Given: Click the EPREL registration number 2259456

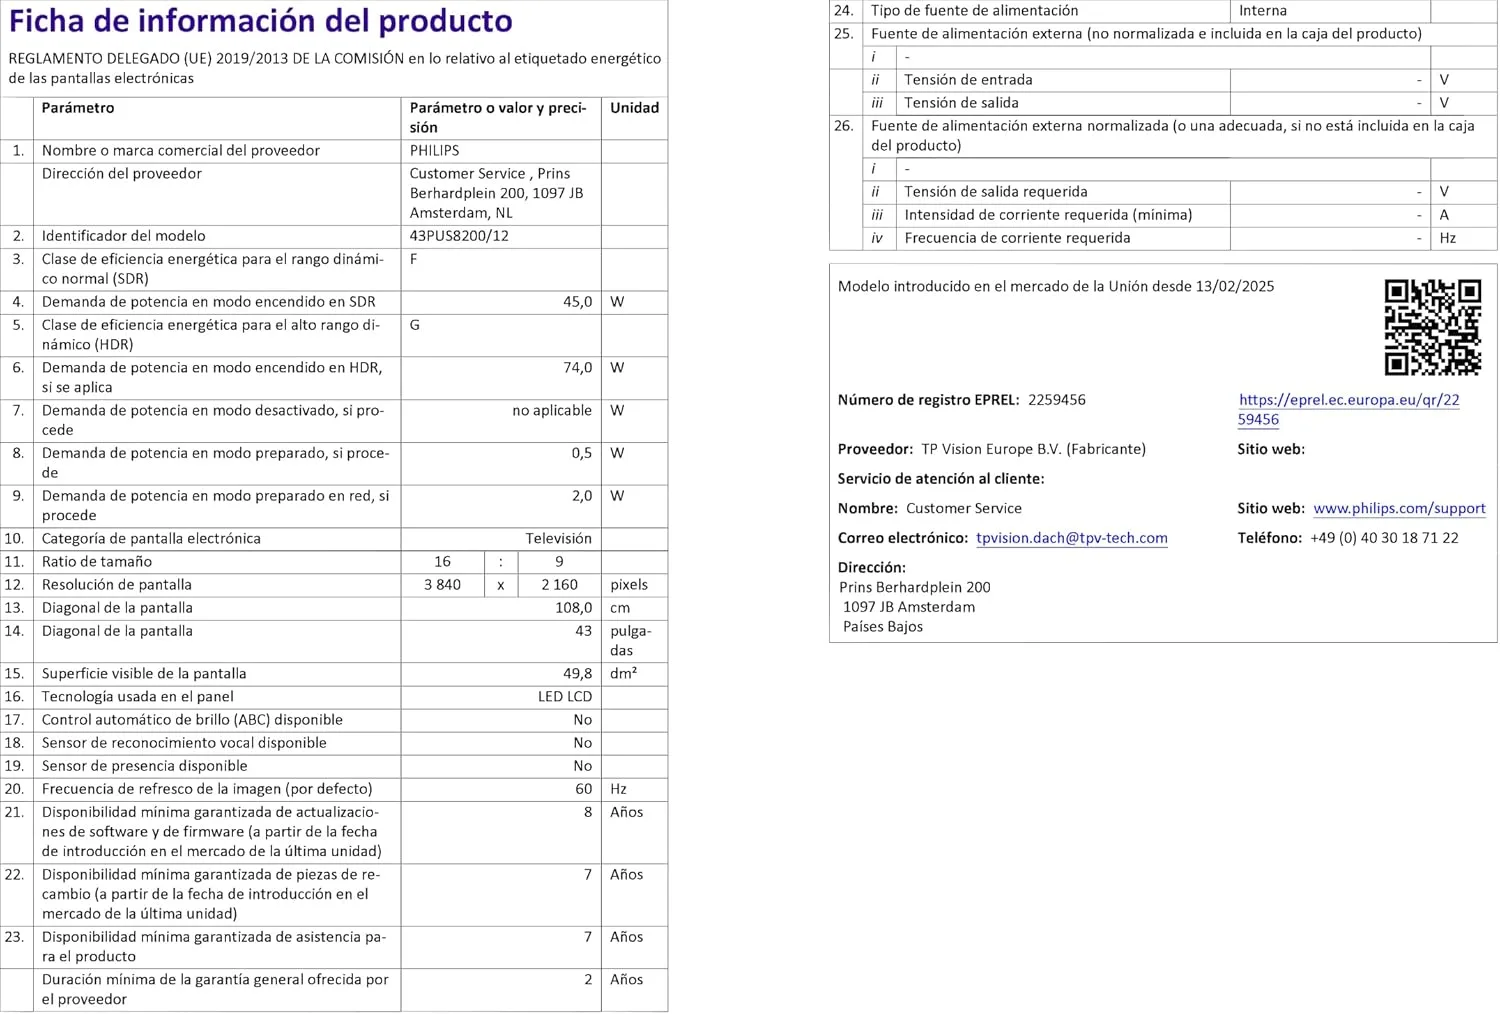Looking at the screenshot, I should pyautogui.click(x=1056, y=399).
